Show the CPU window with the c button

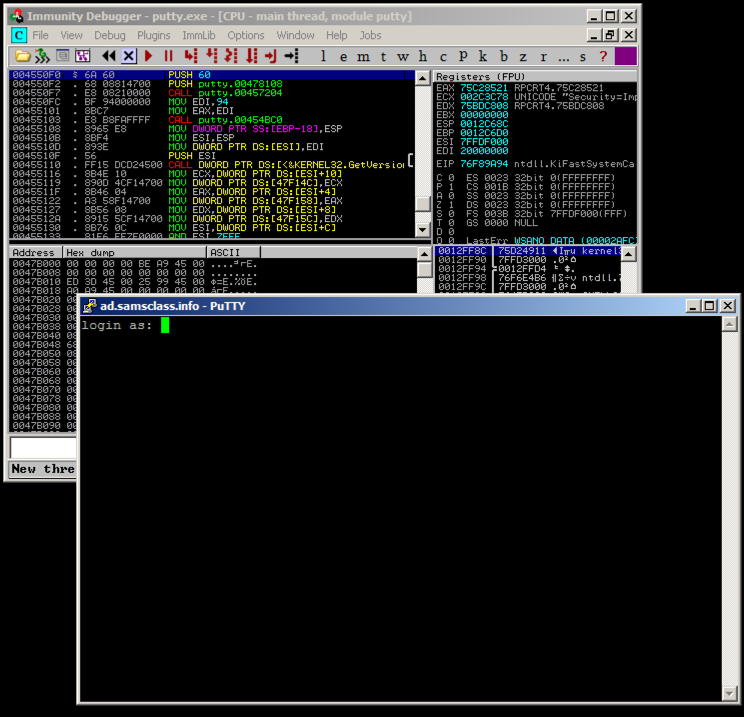443,57
